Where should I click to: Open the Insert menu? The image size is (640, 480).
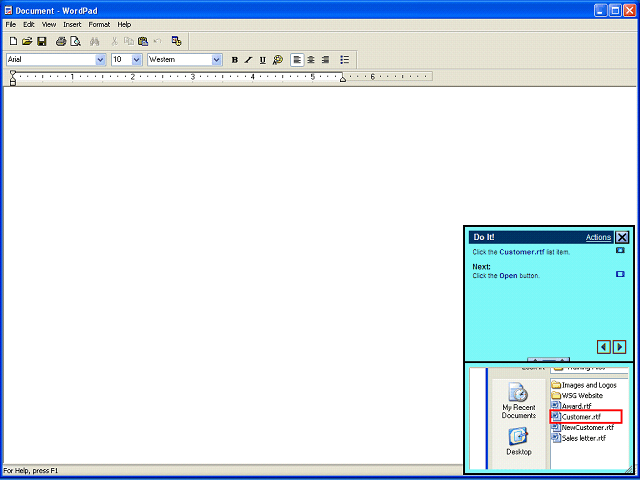[x=72, y=24]
